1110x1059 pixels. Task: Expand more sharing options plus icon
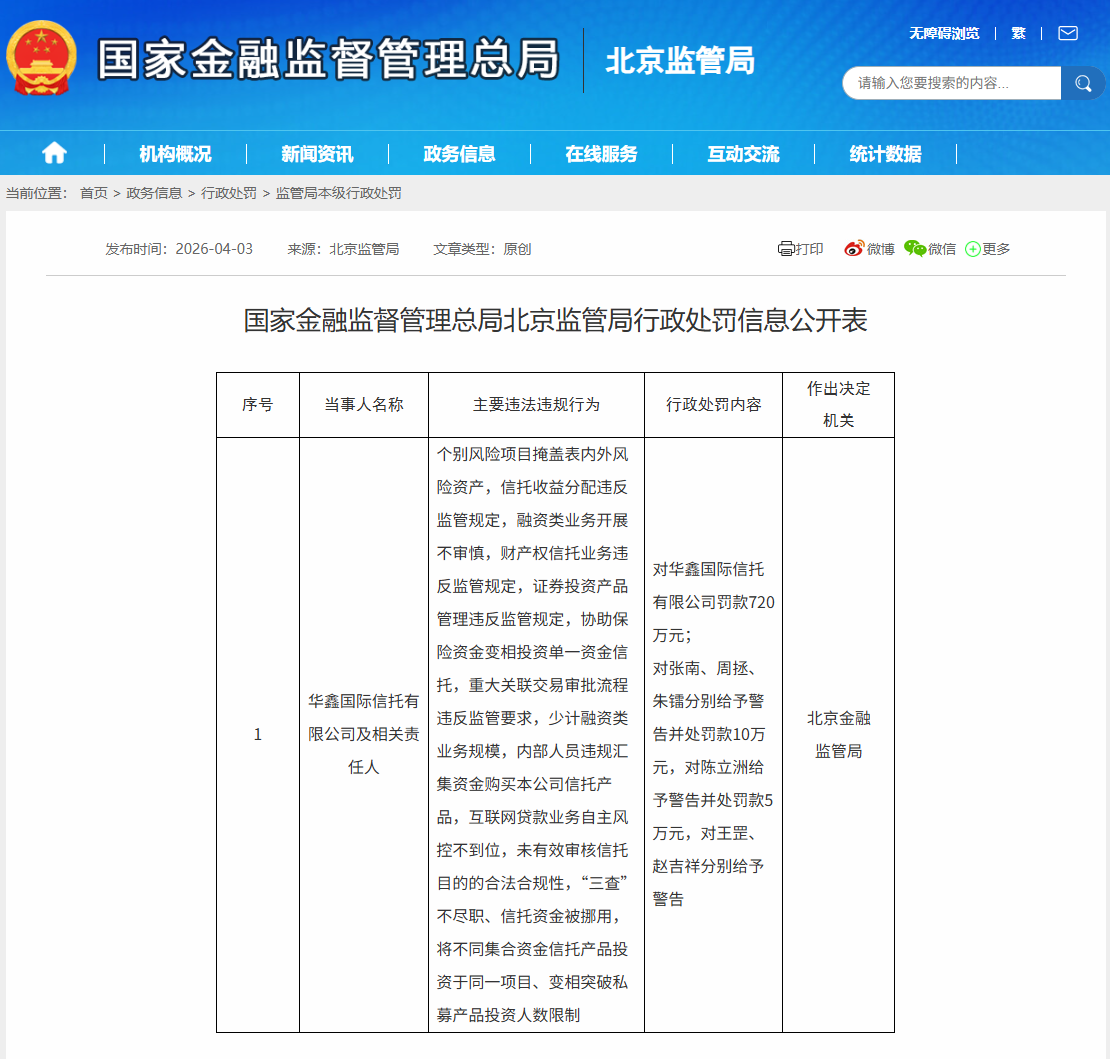(x=973, y=249)
